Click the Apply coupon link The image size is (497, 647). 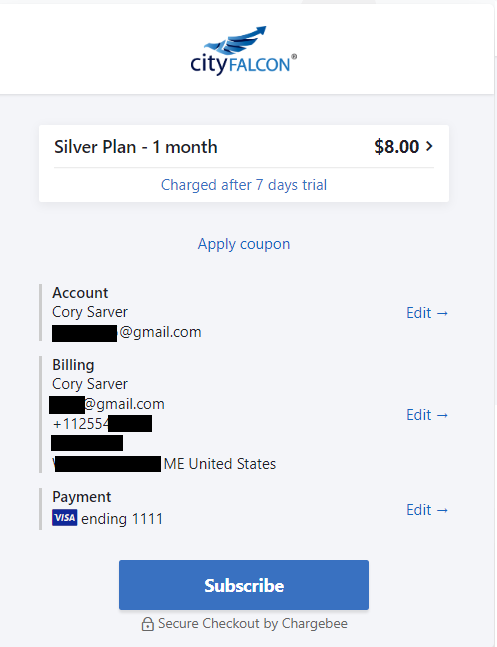pyautogui.click(x=244, y=244)
